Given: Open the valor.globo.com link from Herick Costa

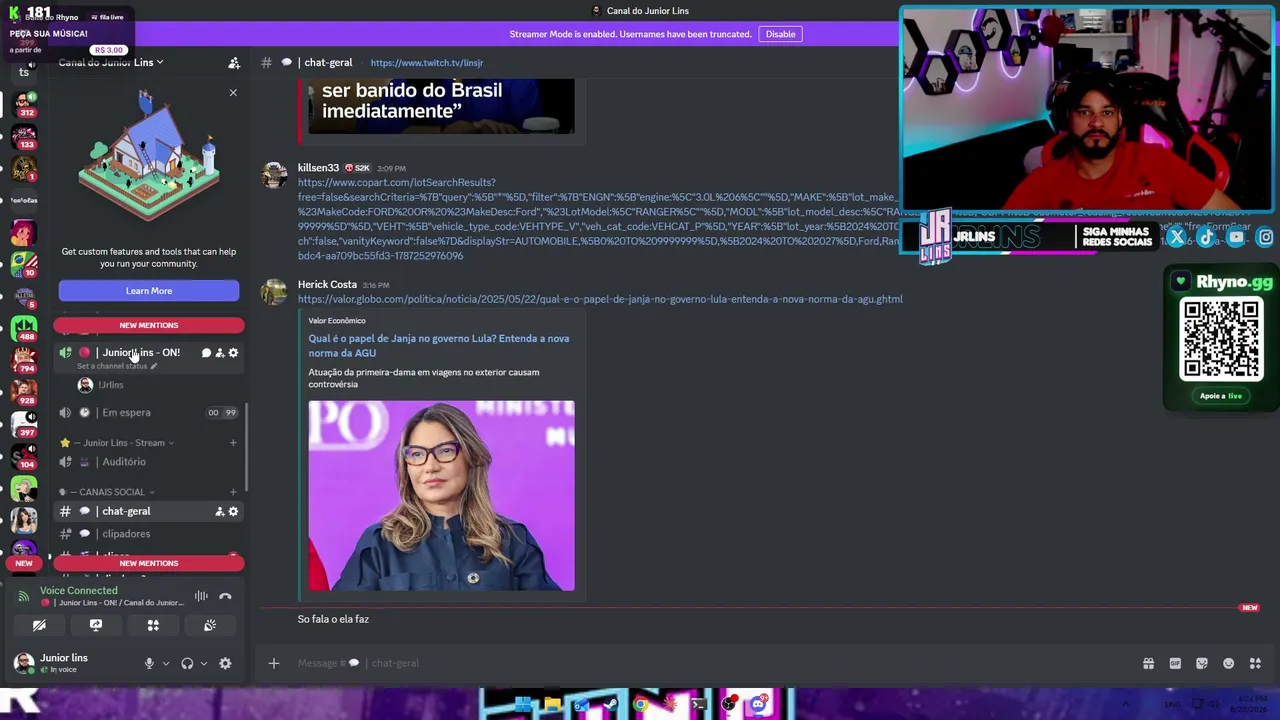Looking at the screenshot, I should coord(600,299).
